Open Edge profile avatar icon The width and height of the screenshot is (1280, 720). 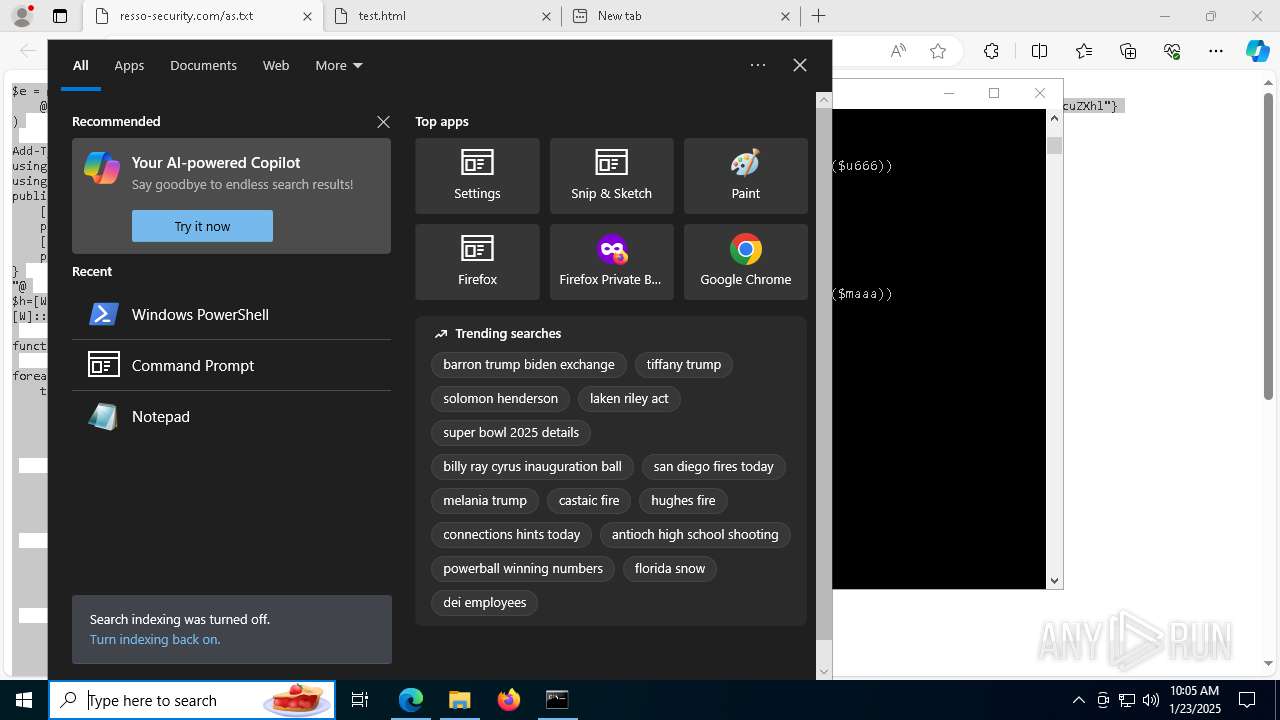coord(22,16)
